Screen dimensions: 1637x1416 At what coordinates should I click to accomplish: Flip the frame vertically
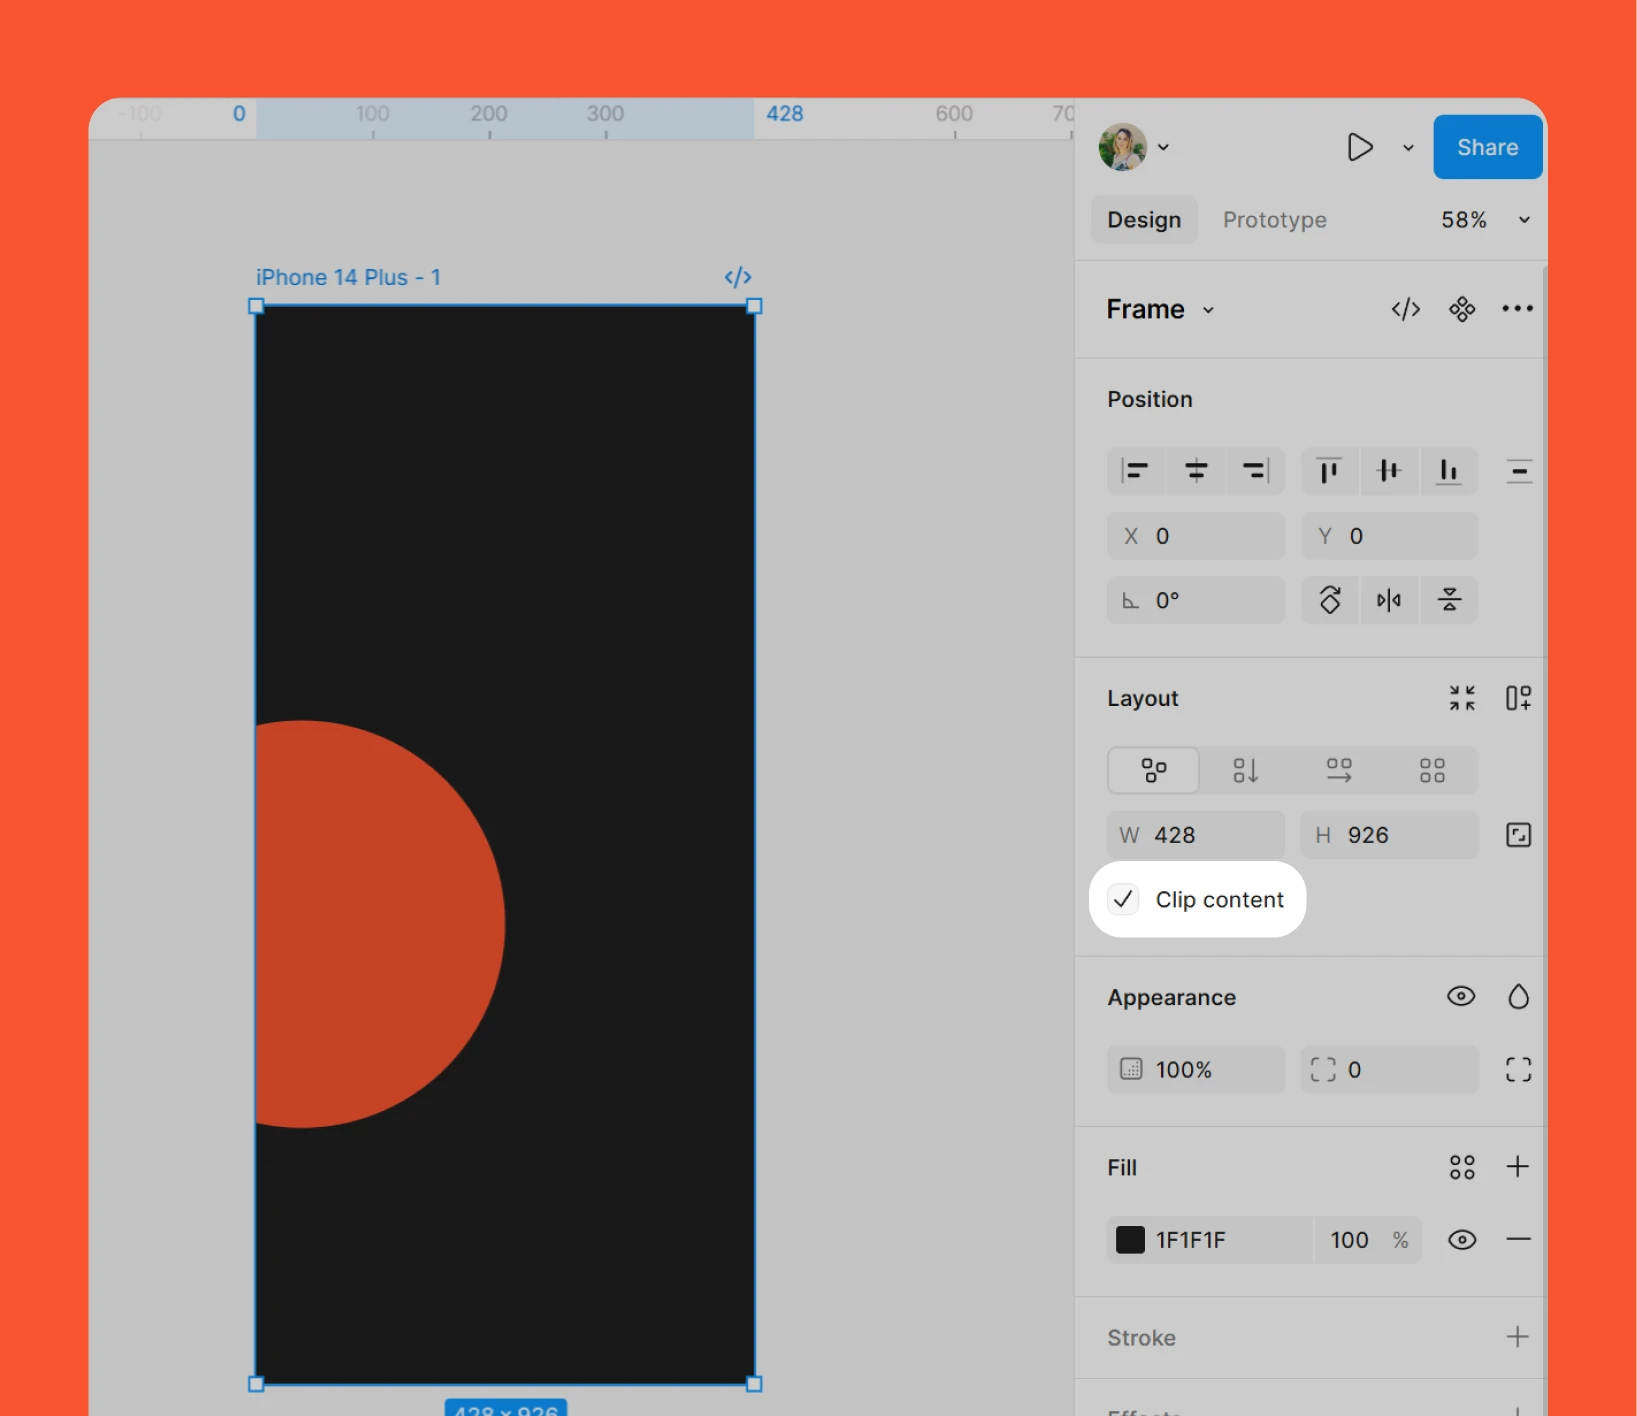1450,600
